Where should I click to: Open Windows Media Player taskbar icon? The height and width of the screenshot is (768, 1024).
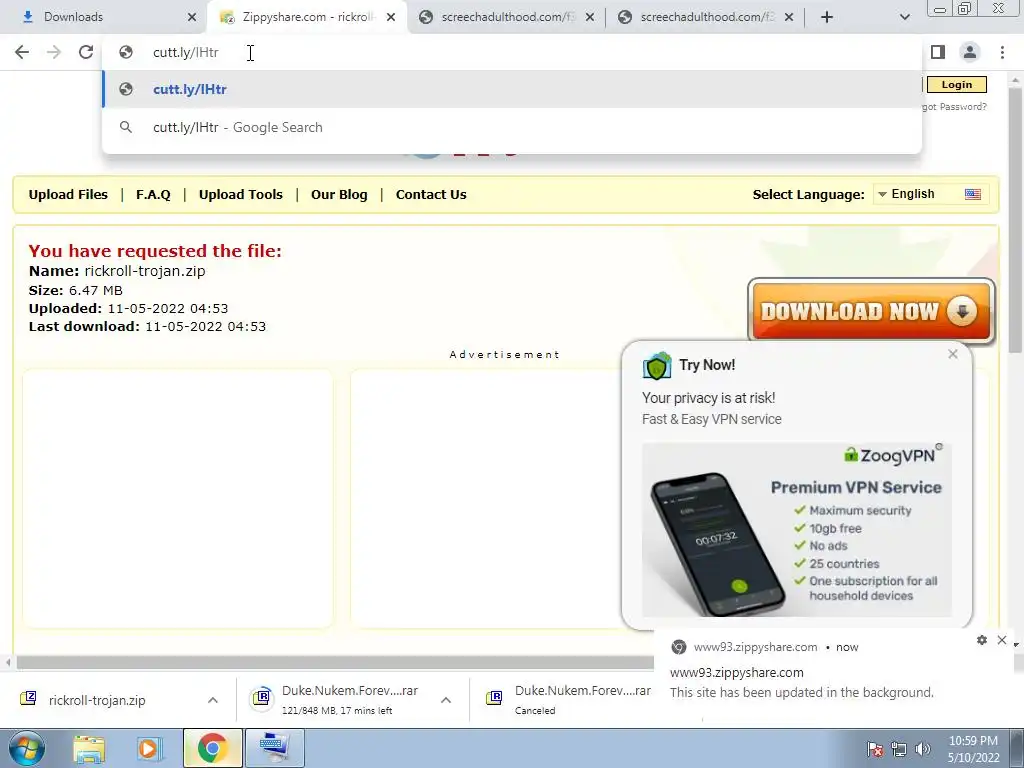pyautogui.click(x=149, y=748)
